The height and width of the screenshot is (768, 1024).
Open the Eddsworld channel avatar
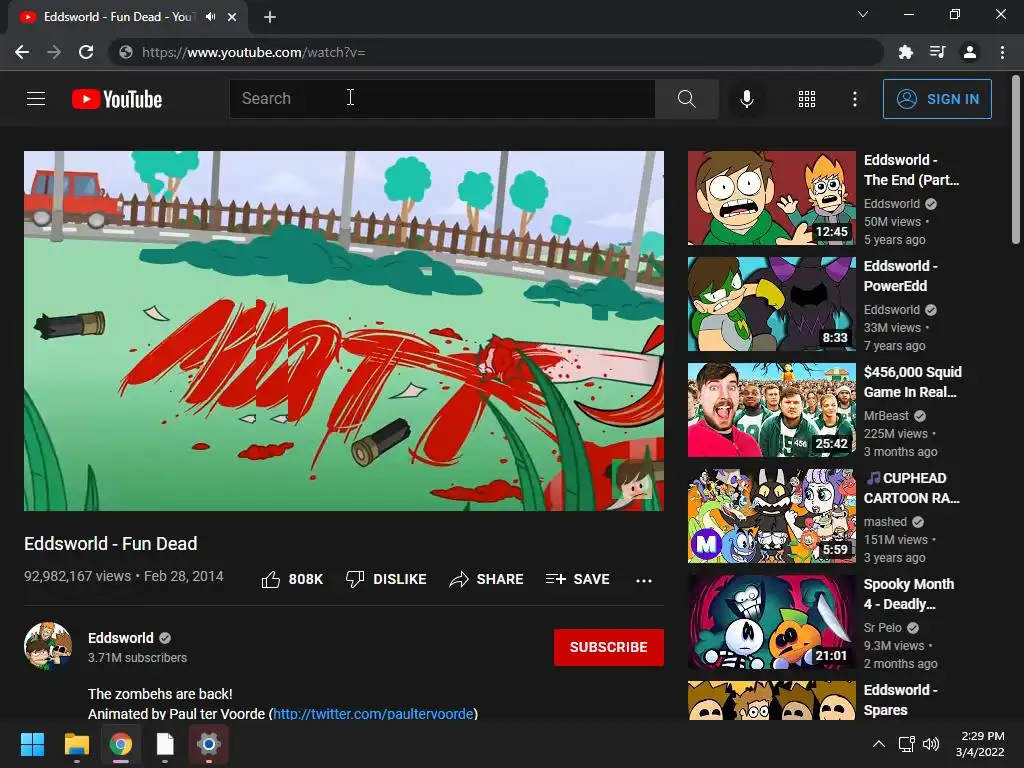[48, 646]
